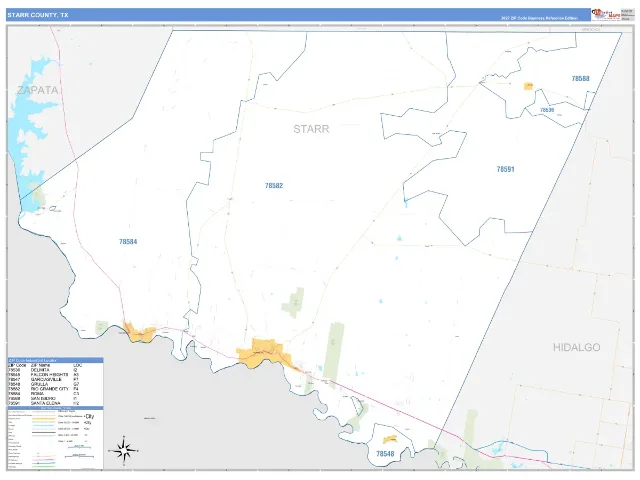This screenshot has height=480, width=640.
Task: Click the orange line swatch in the legend
Action: point(44,419)
